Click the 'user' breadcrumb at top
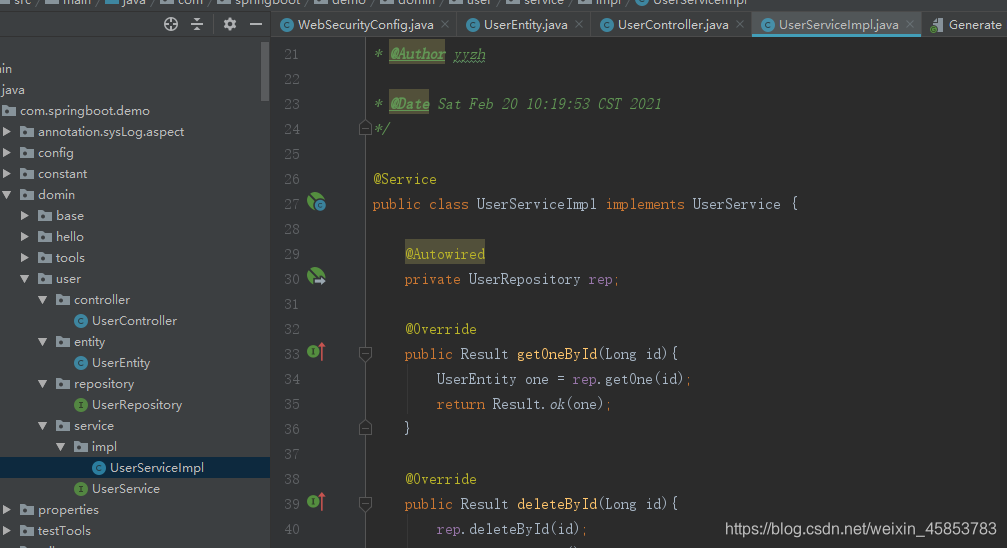 478,3
